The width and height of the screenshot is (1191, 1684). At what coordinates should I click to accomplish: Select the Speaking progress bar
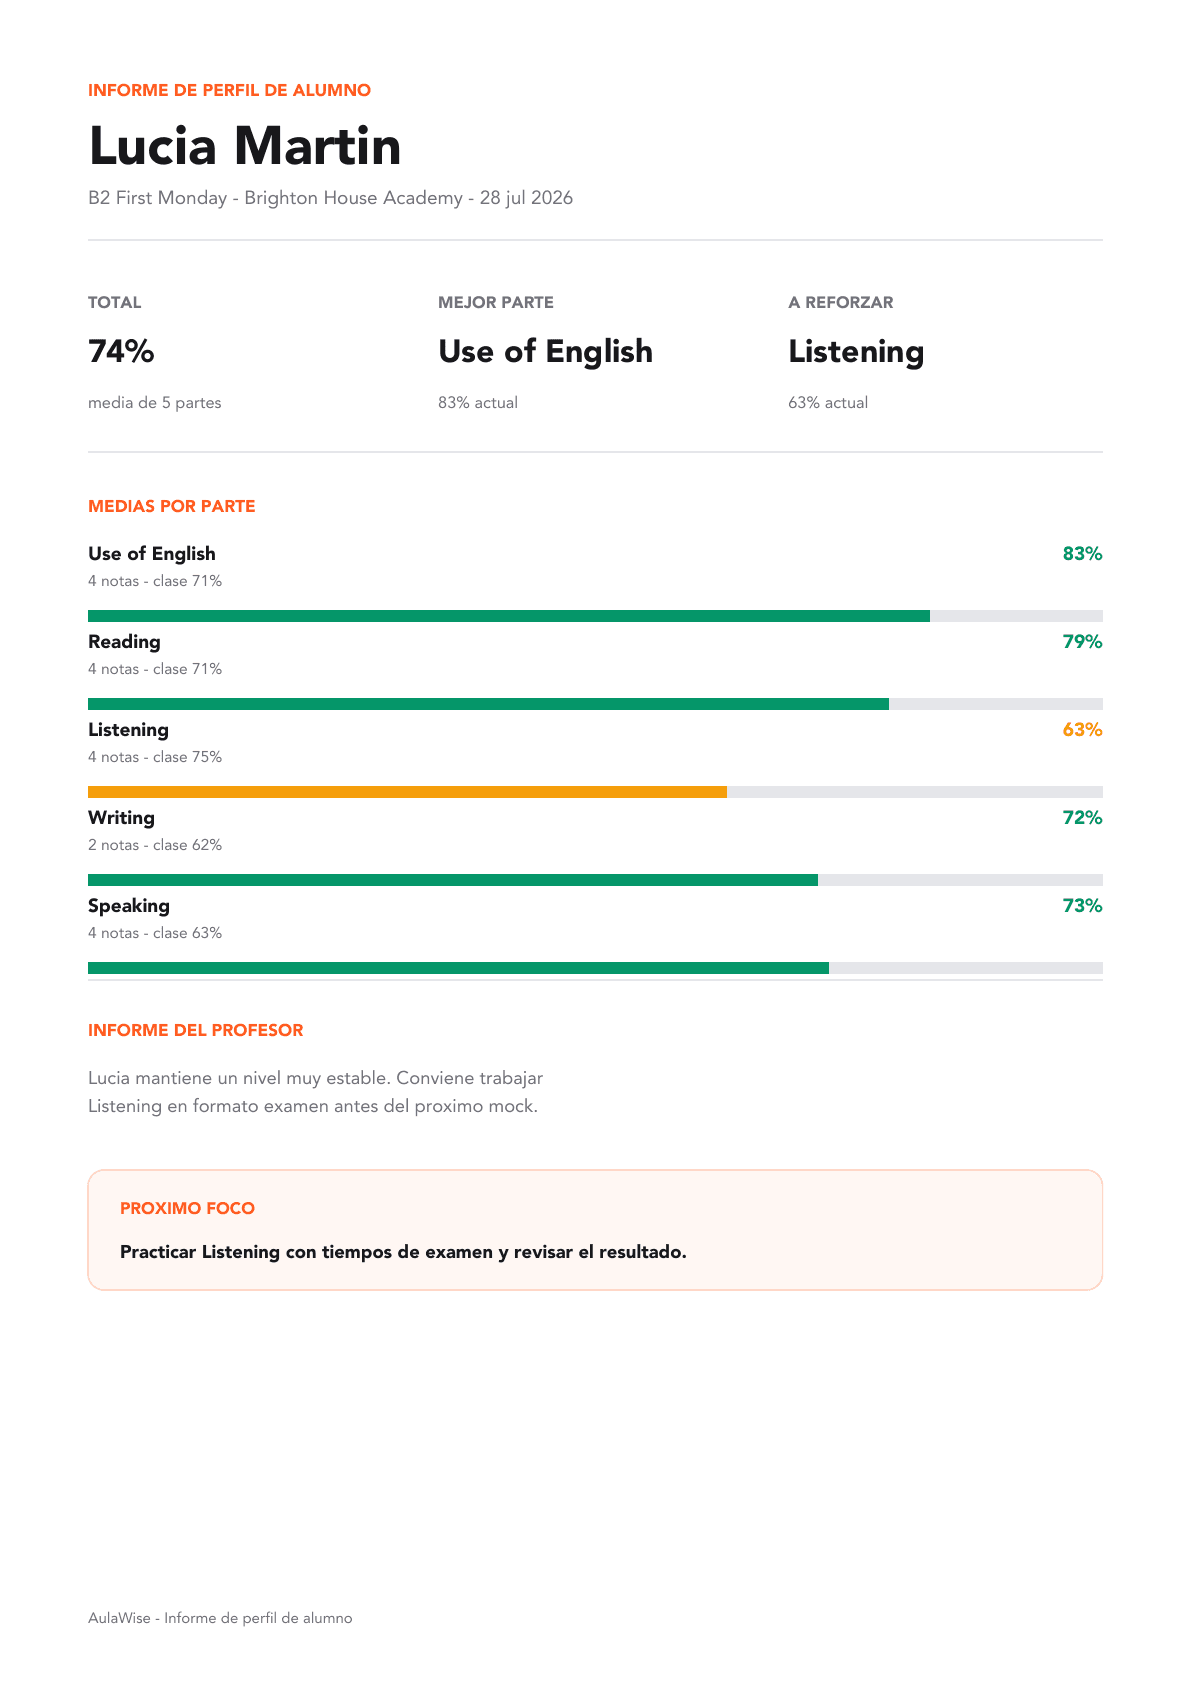(595, 968)
